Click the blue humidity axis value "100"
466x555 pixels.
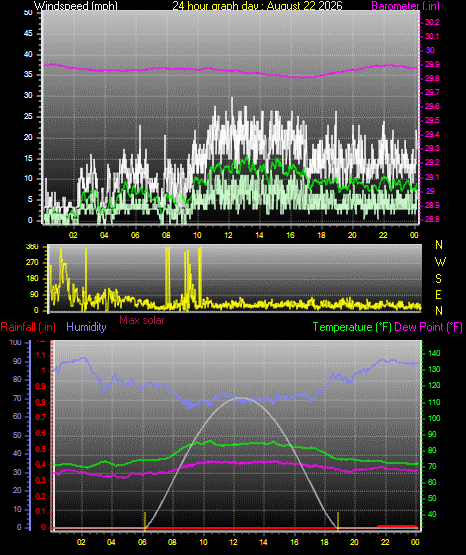point(16,342)
